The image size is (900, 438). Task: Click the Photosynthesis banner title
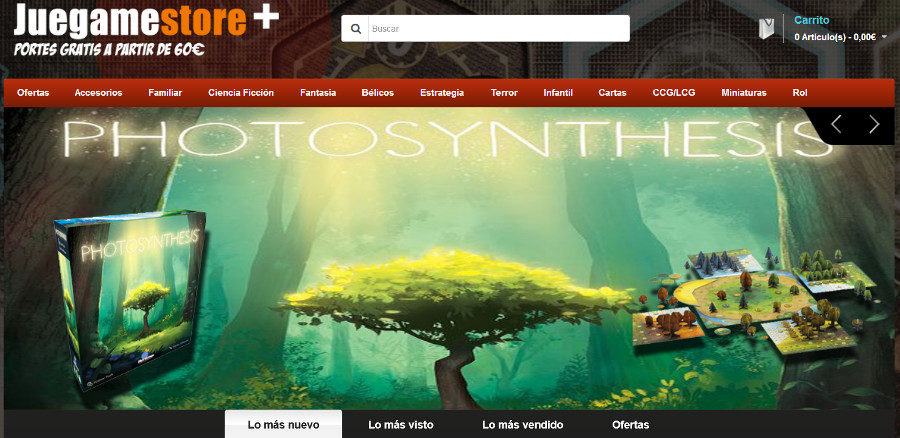click(448, 139)
